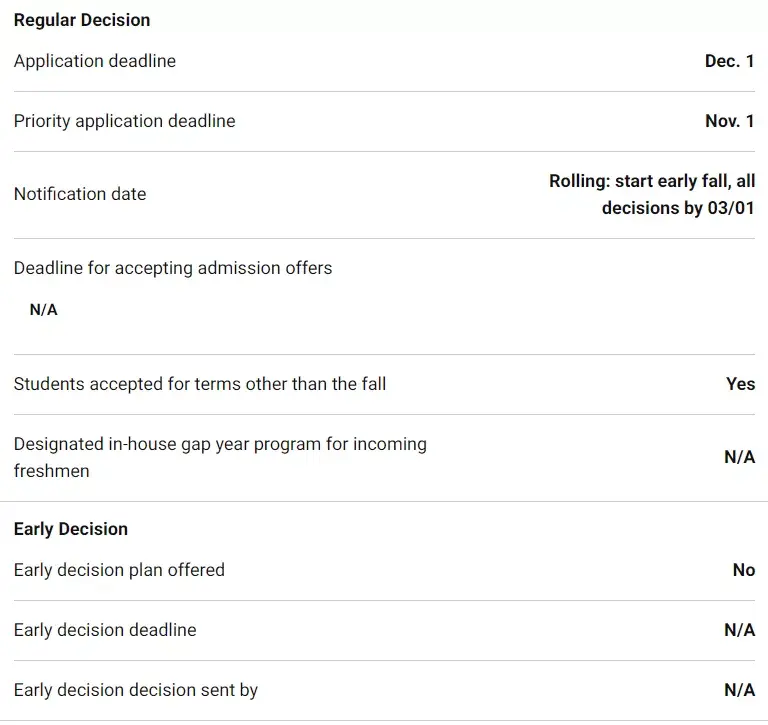This screenshot has height=725, width=768.
Task: Click N/A under accepting admission offers deadline
Action: point(44,310)
